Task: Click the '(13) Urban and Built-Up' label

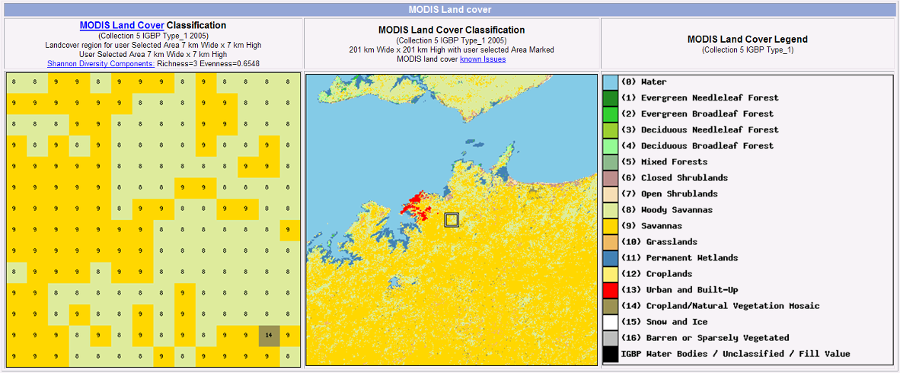Action: (680, 290)
